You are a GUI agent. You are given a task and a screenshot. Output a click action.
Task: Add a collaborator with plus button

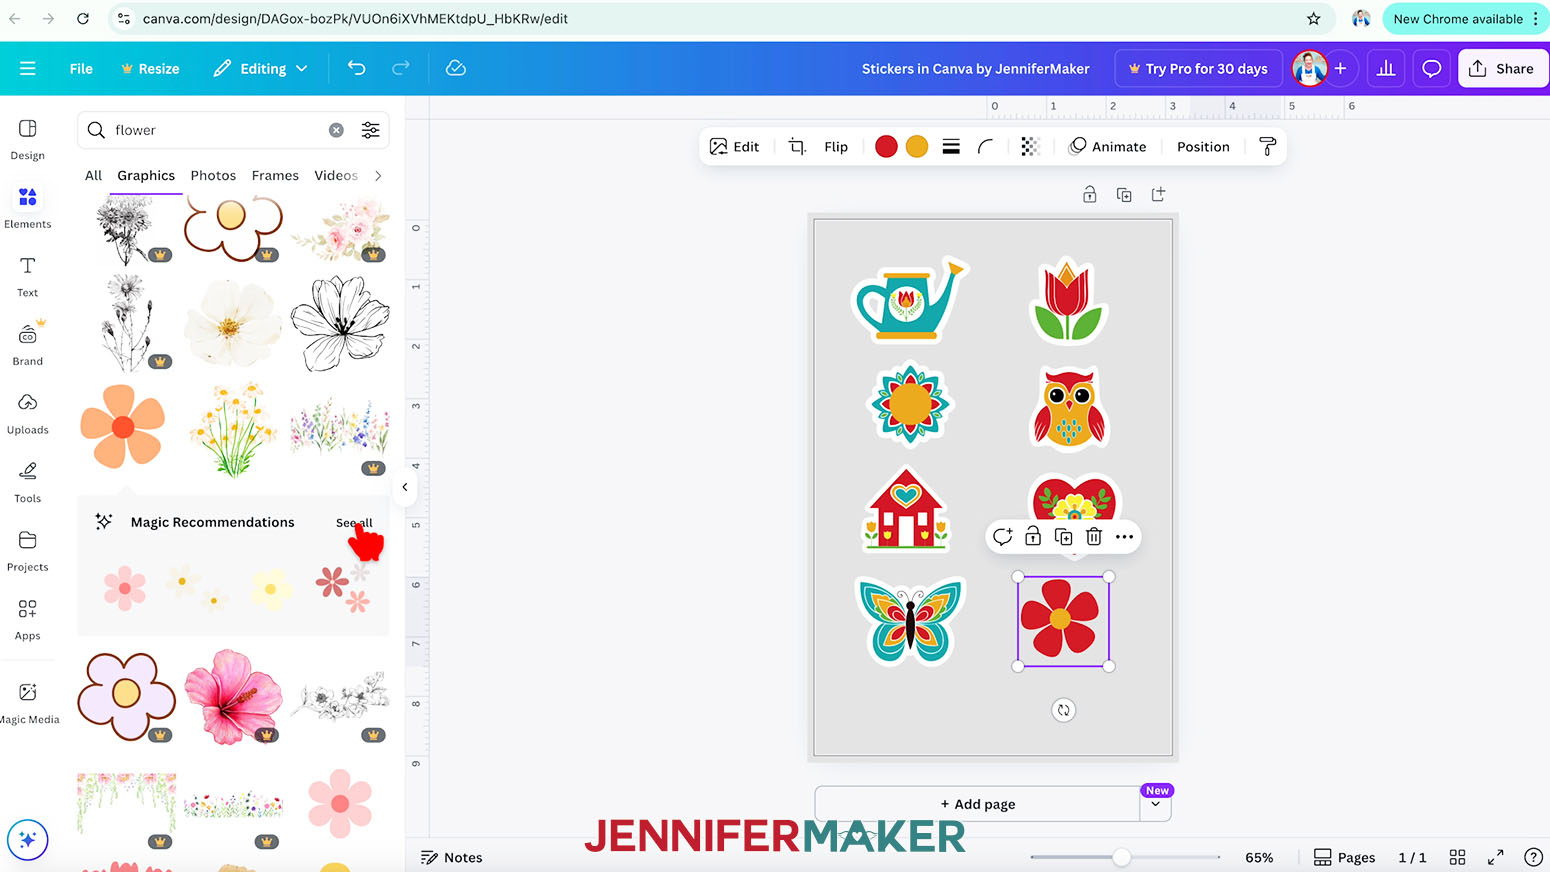[1340, 68]
